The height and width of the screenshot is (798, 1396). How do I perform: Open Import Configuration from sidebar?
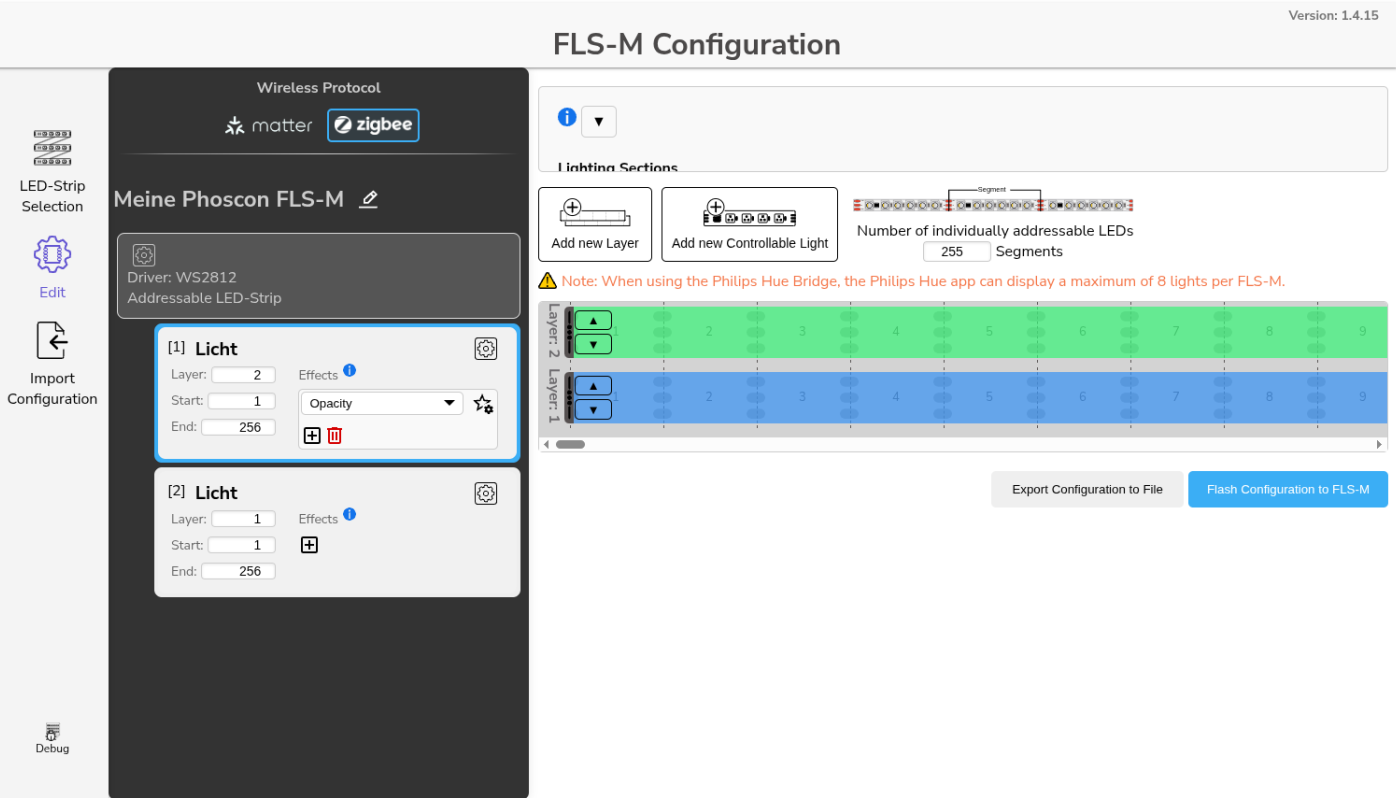pos(52,363)
